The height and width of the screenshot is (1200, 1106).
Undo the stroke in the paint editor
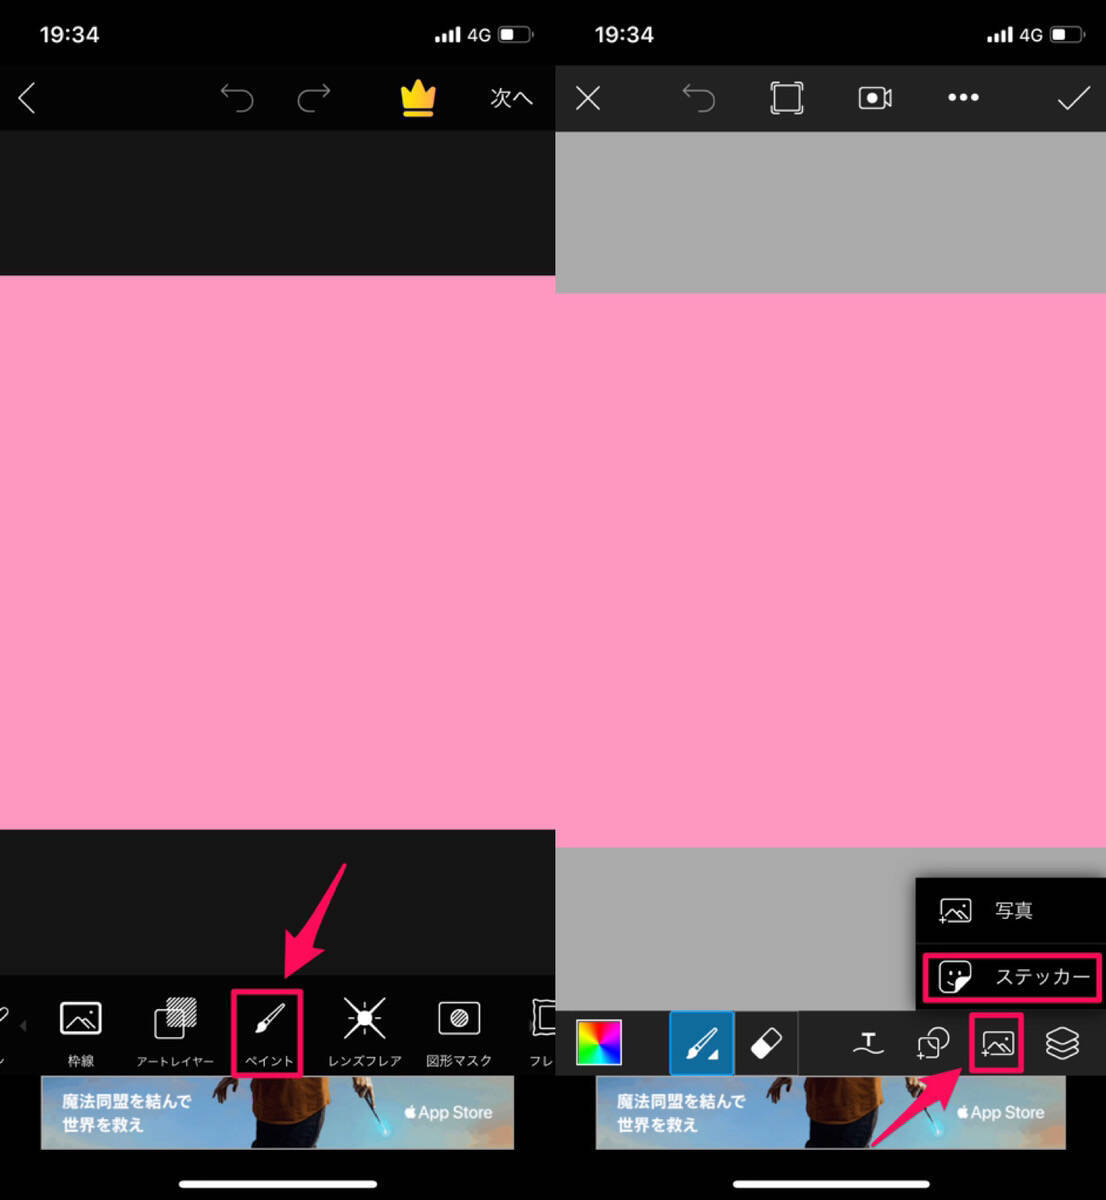point(699,98)
